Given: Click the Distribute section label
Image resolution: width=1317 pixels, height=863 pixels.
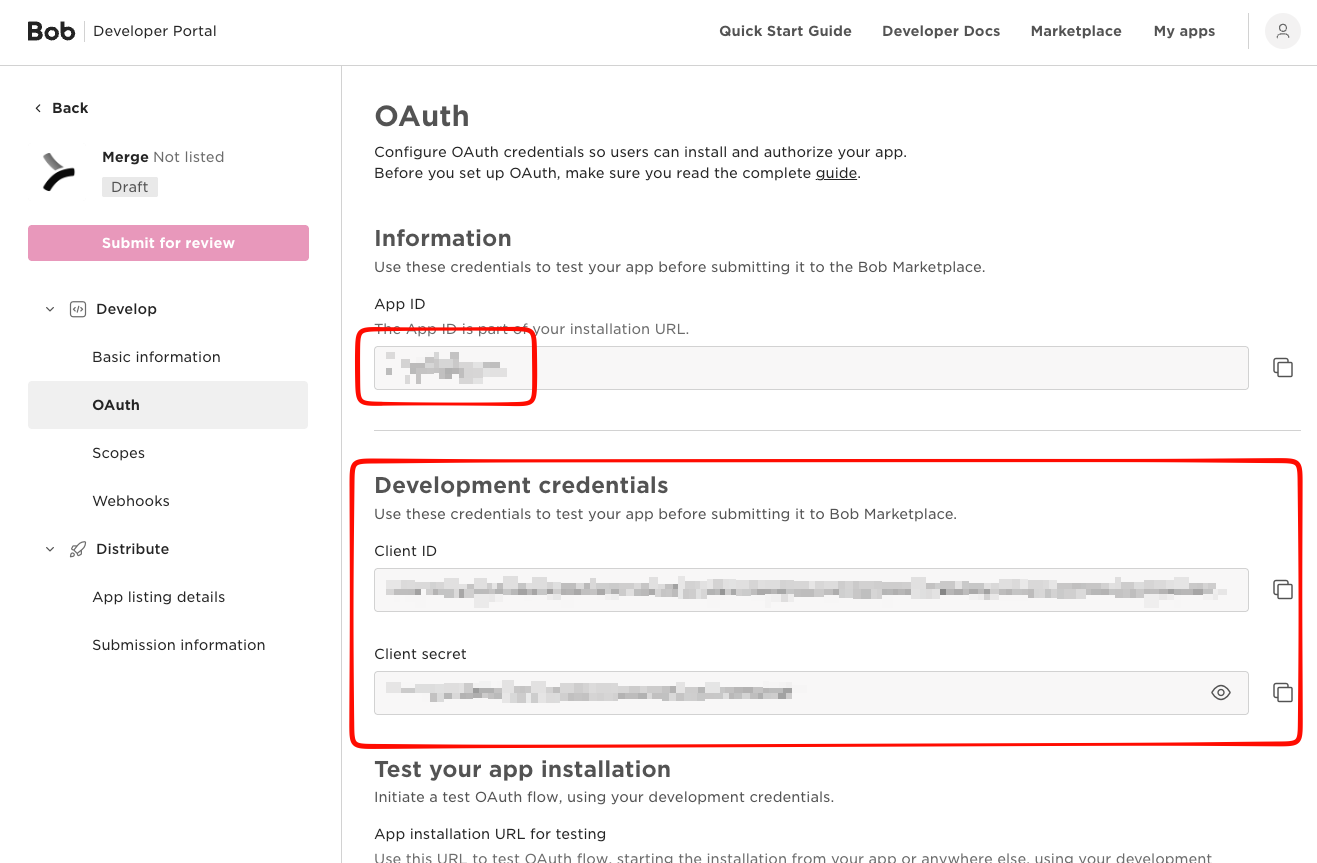Looking at the screenshot, I should pyautogui.click(x=132, y=549).
